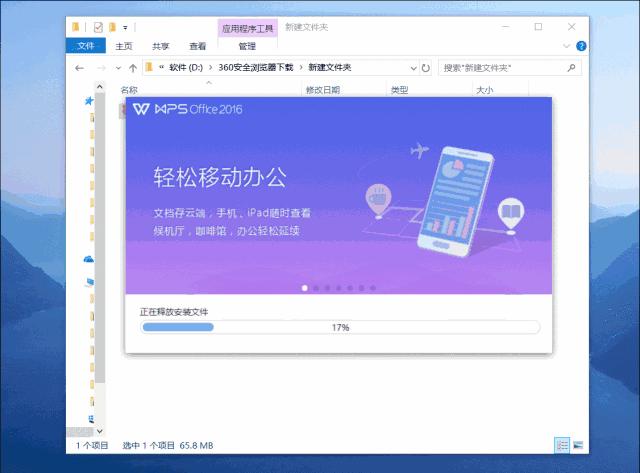
Task: Switch to the 查看 ribbon tab
Action: pos(198,46)
